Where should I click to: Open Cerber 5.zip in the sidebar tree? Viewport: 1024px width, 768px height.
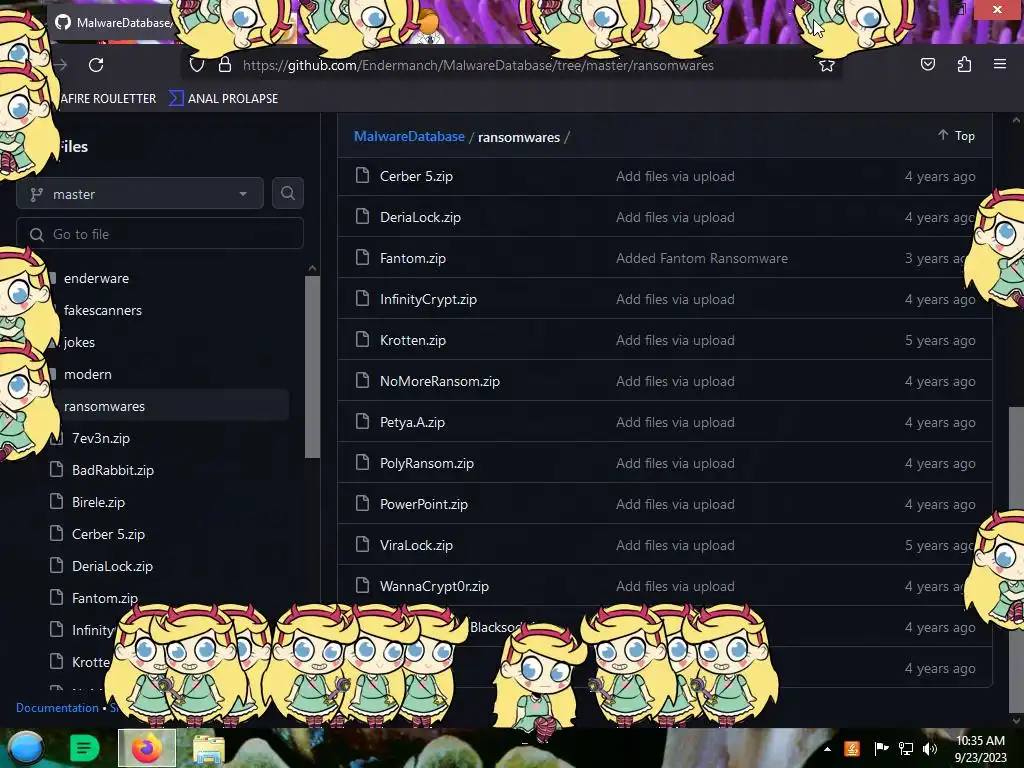point(108,534)
